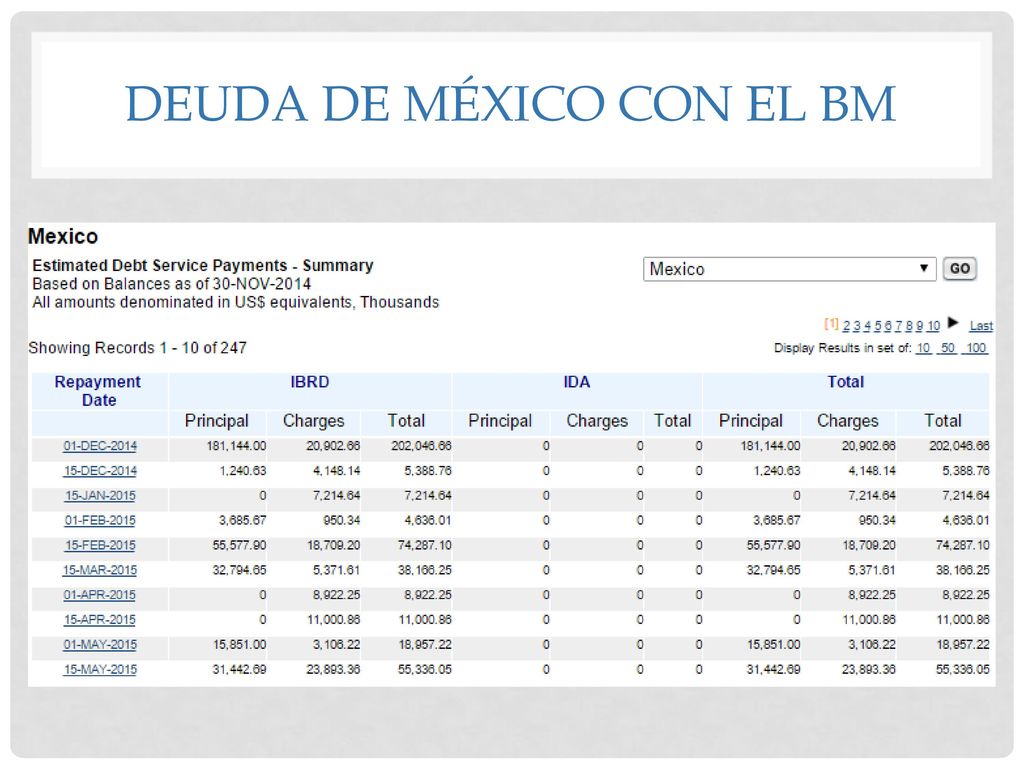Go to next pages with the arrow icon
This screenshot has height=768, width=1024.
pos(953,323)
